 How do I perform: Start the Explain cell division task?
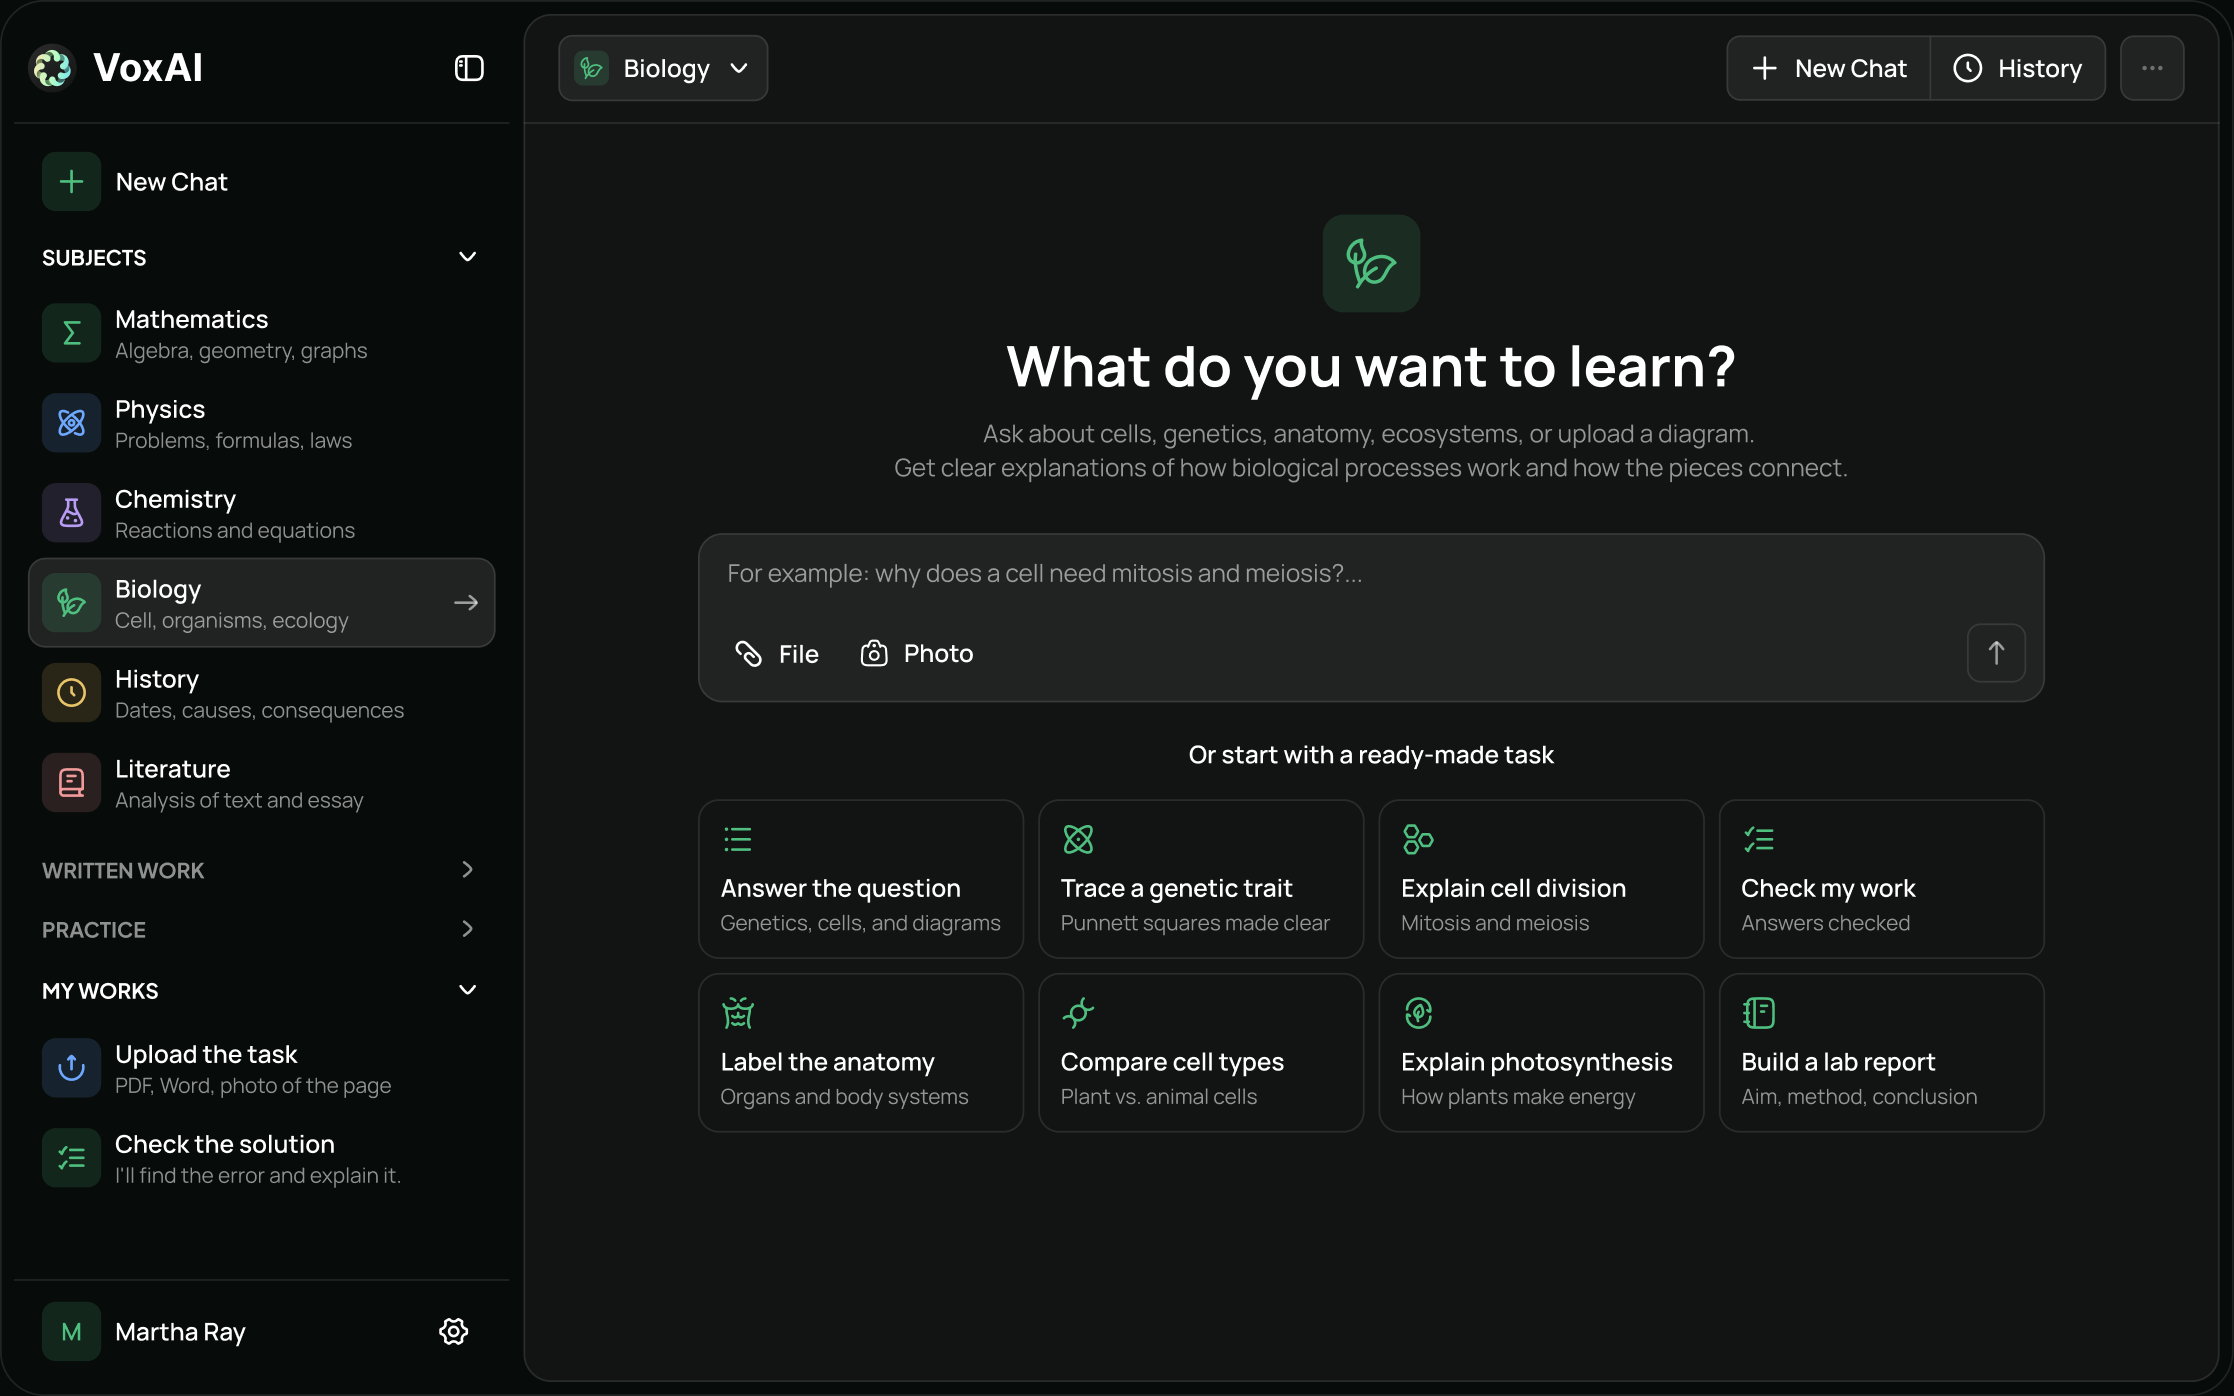click(x=1541, y=879)
